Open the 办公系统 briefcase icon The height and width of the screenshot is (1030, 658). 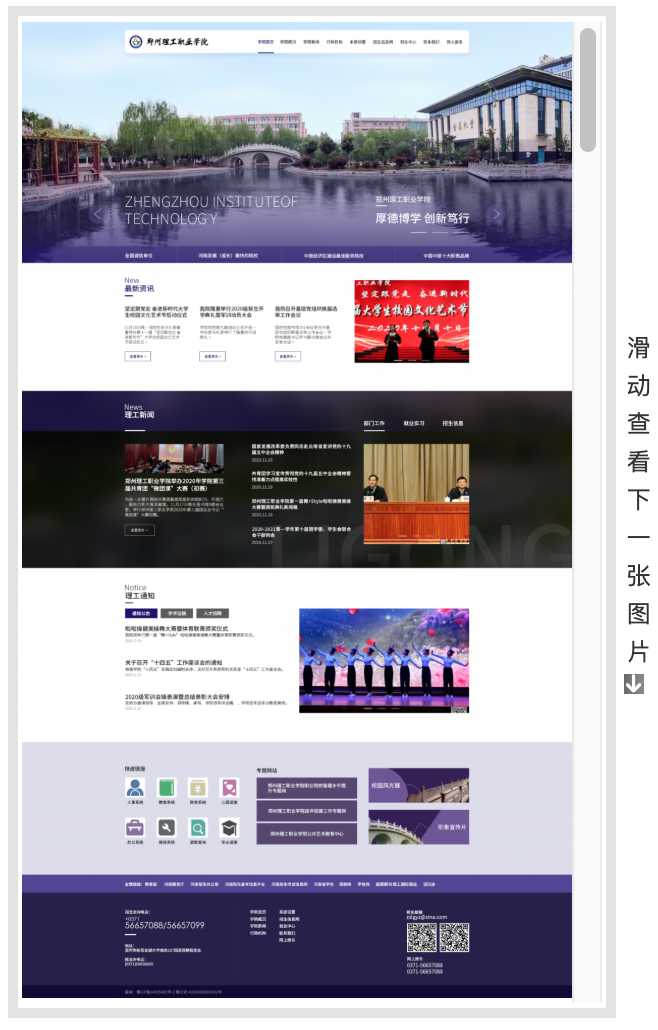[x=135, y=828]
